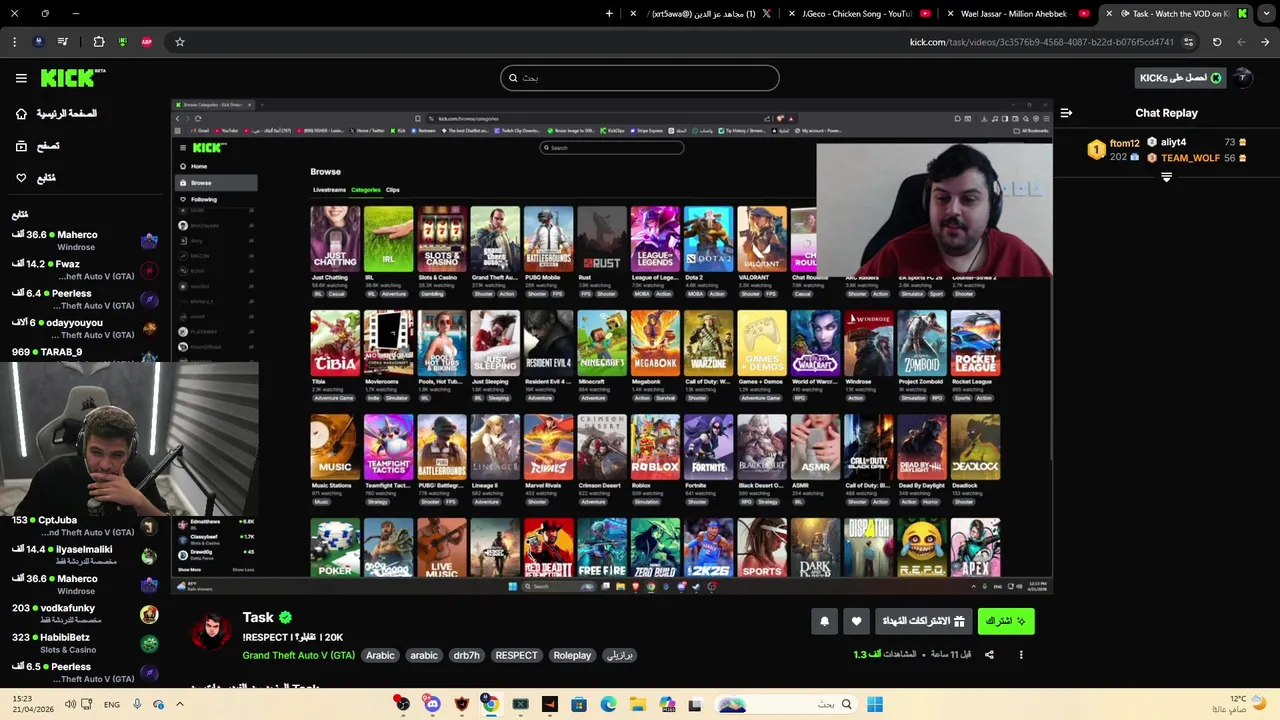
Task: Toggle the volume icon in system tray
Action: (x=70, y=704)
